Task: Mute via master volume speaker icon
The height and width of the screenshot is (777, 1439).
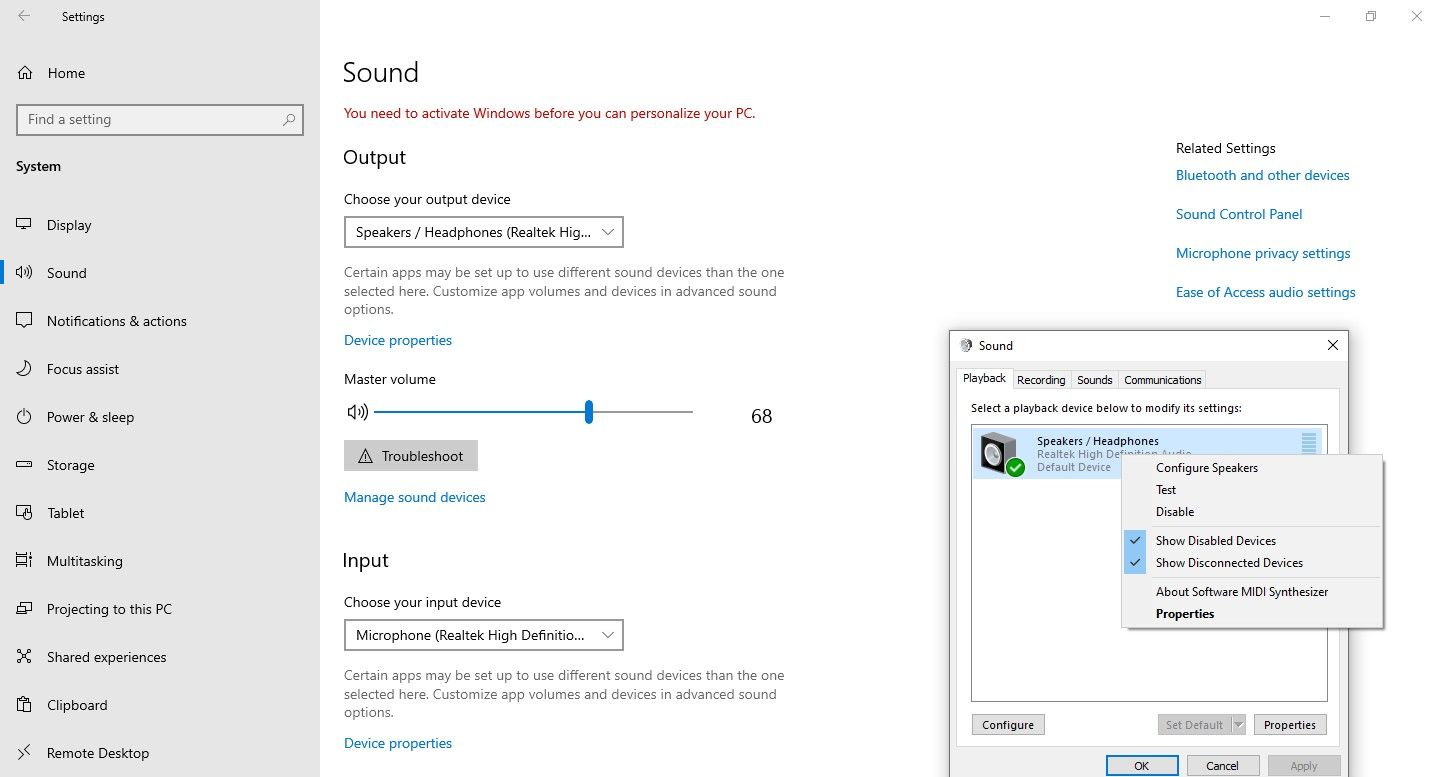Action: click(x=357, y=412)
